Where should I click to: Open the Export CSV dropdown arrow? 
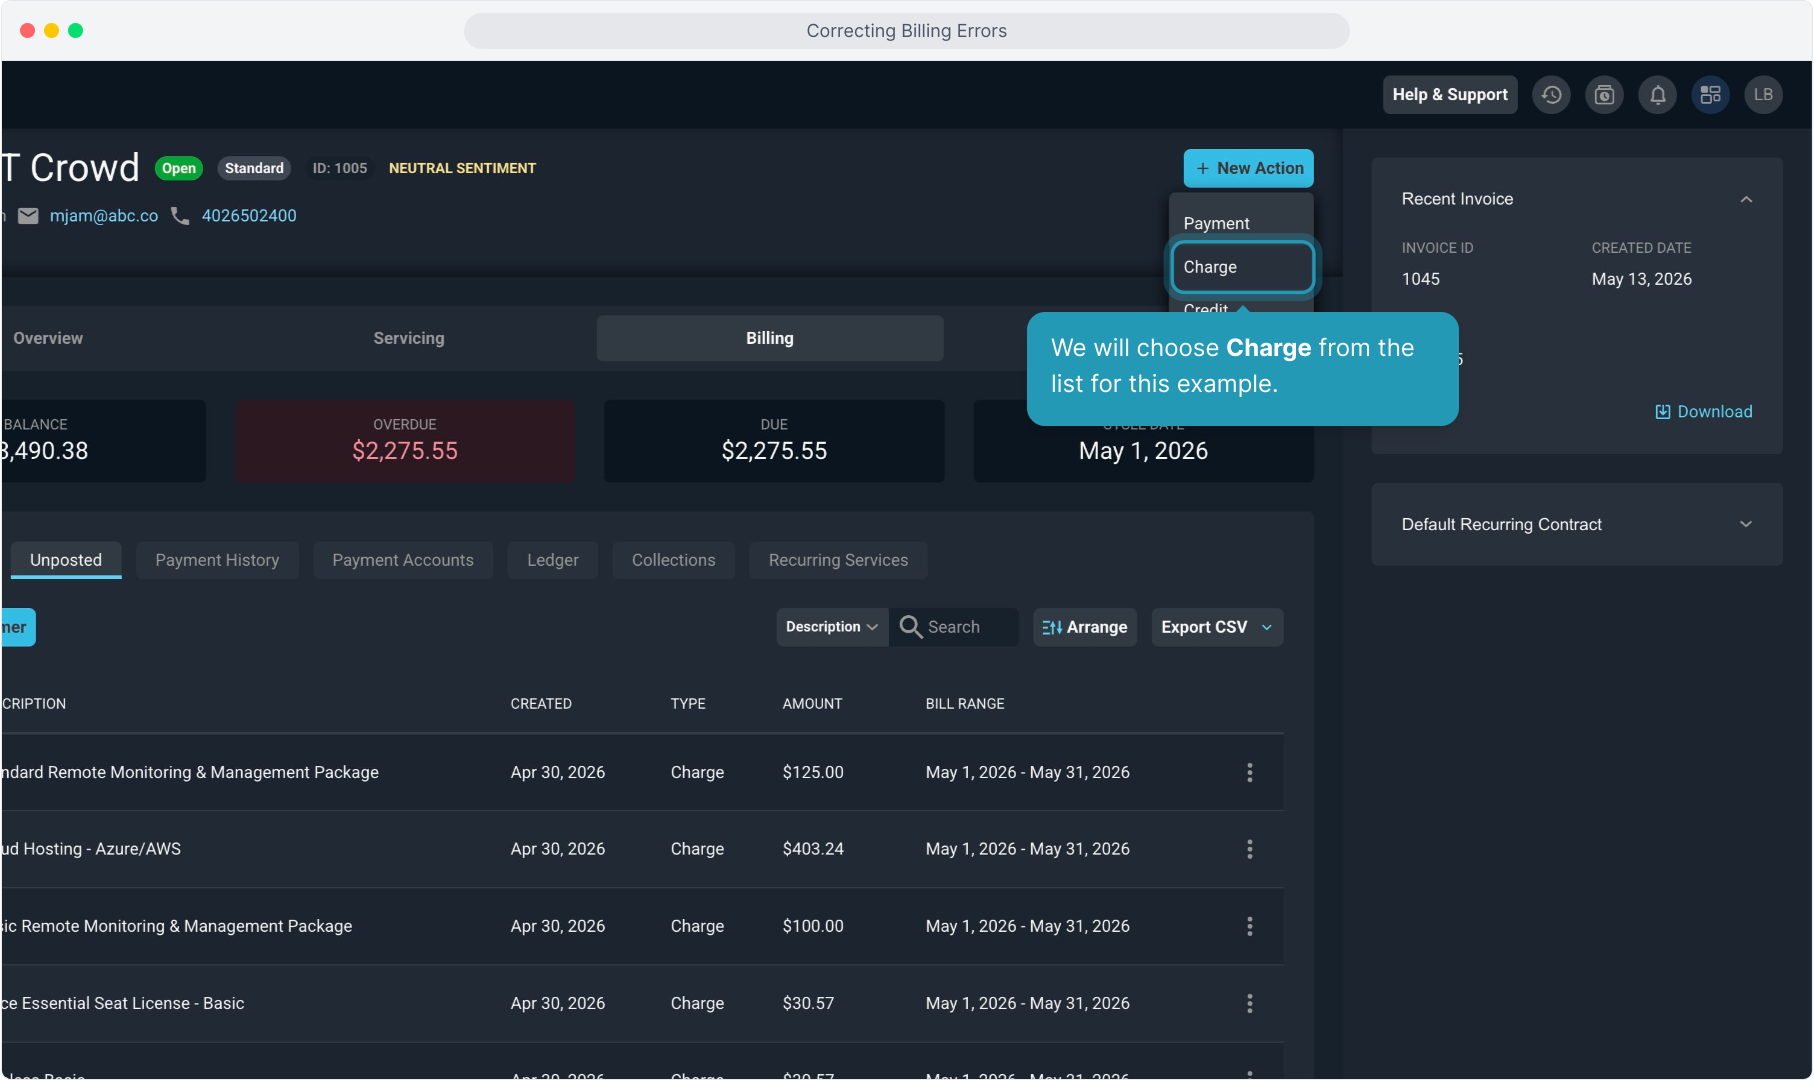coord(1267,627)
